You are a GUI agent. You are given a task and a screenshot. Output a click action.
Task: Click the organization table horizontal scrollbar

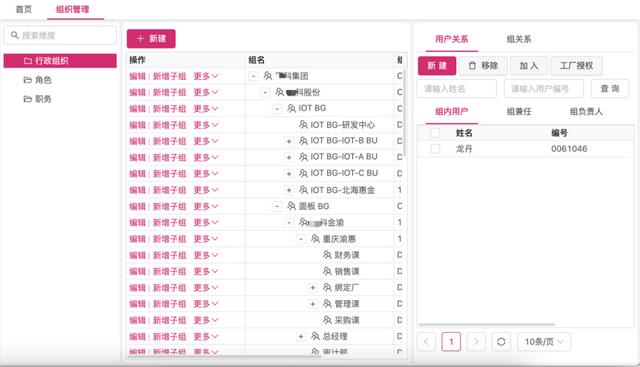pos(224,357)
